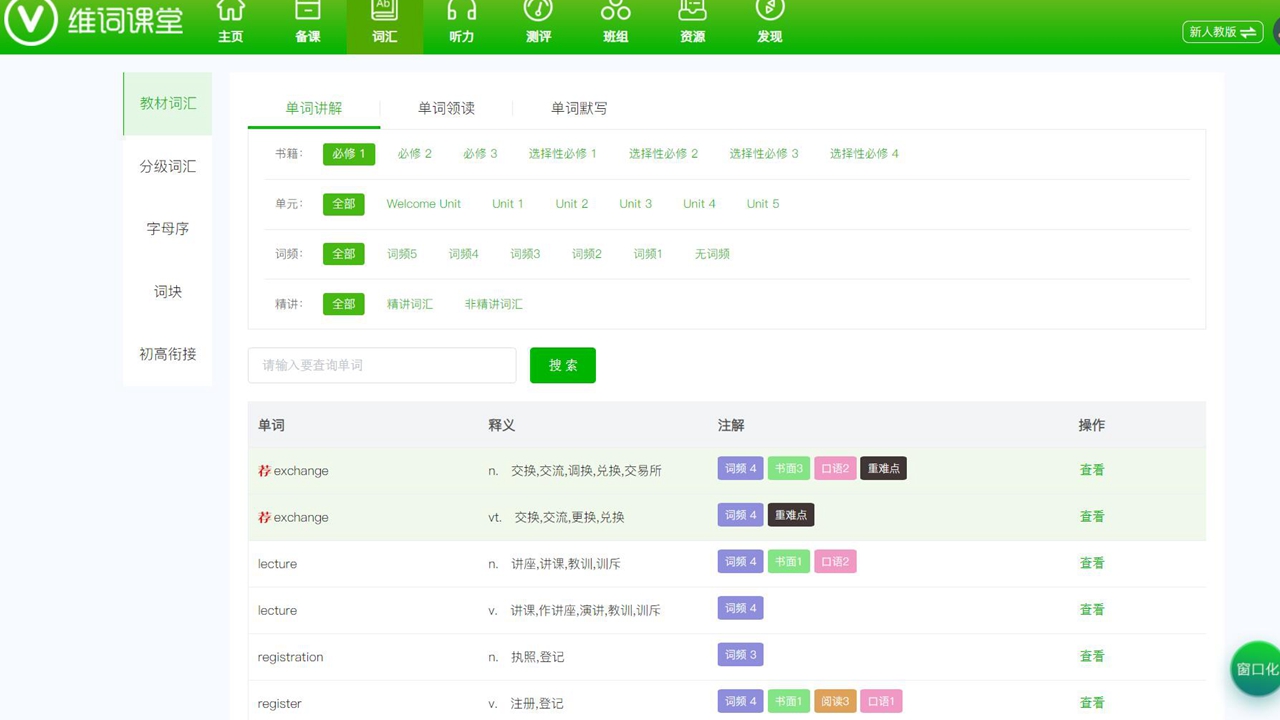Open the 资源 resources icon

point(692,25)
